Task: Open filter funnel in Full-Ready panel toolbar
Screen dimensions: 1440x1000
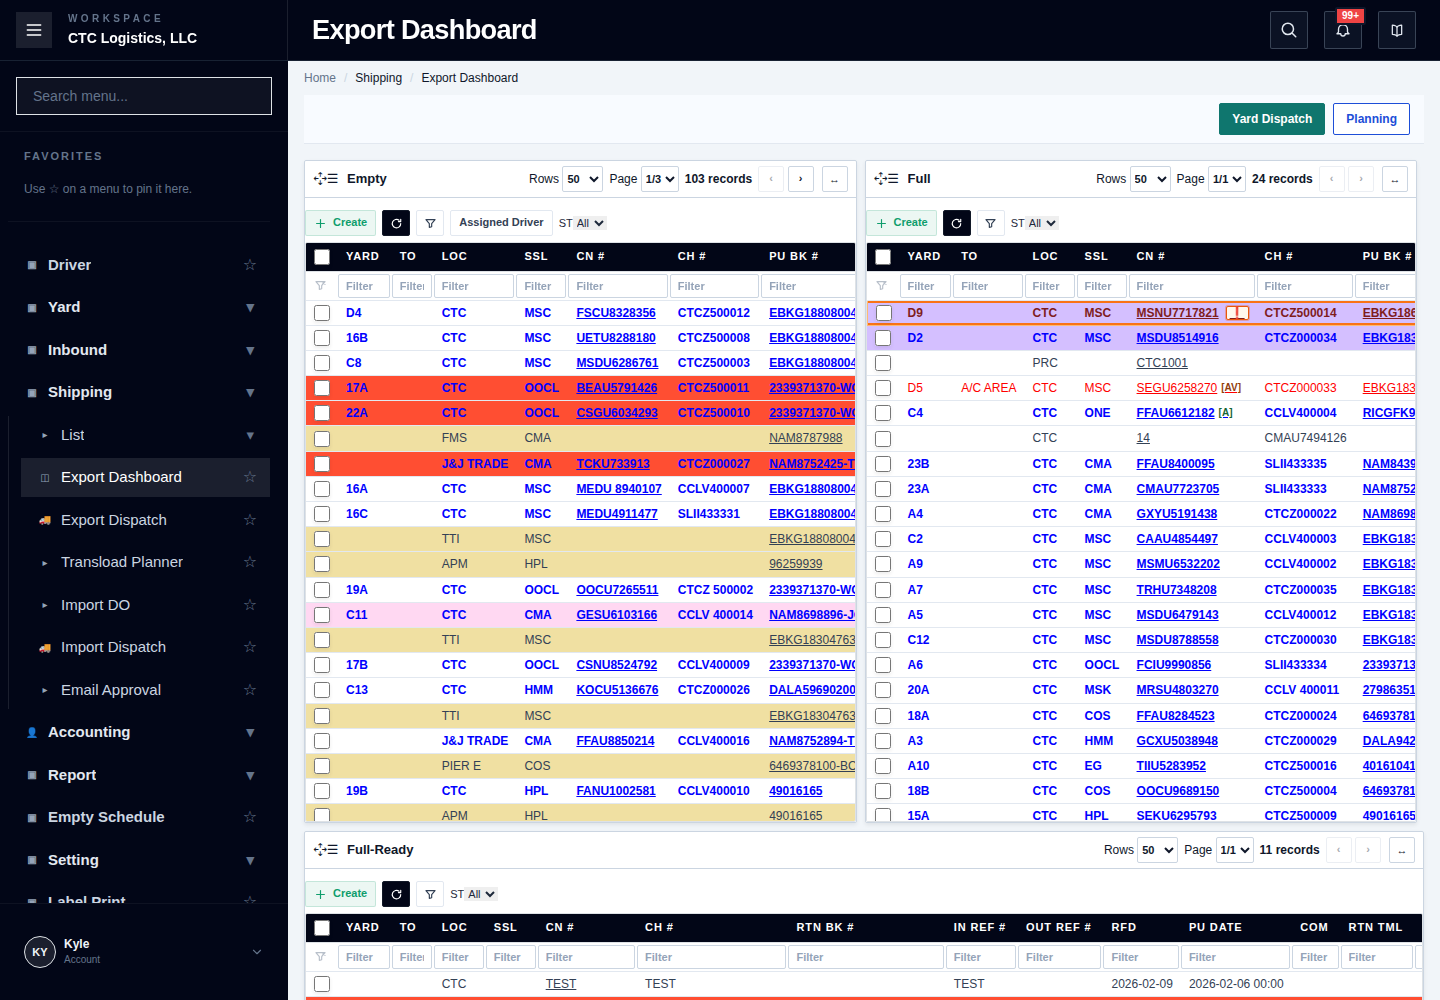Action: point(430,894)
